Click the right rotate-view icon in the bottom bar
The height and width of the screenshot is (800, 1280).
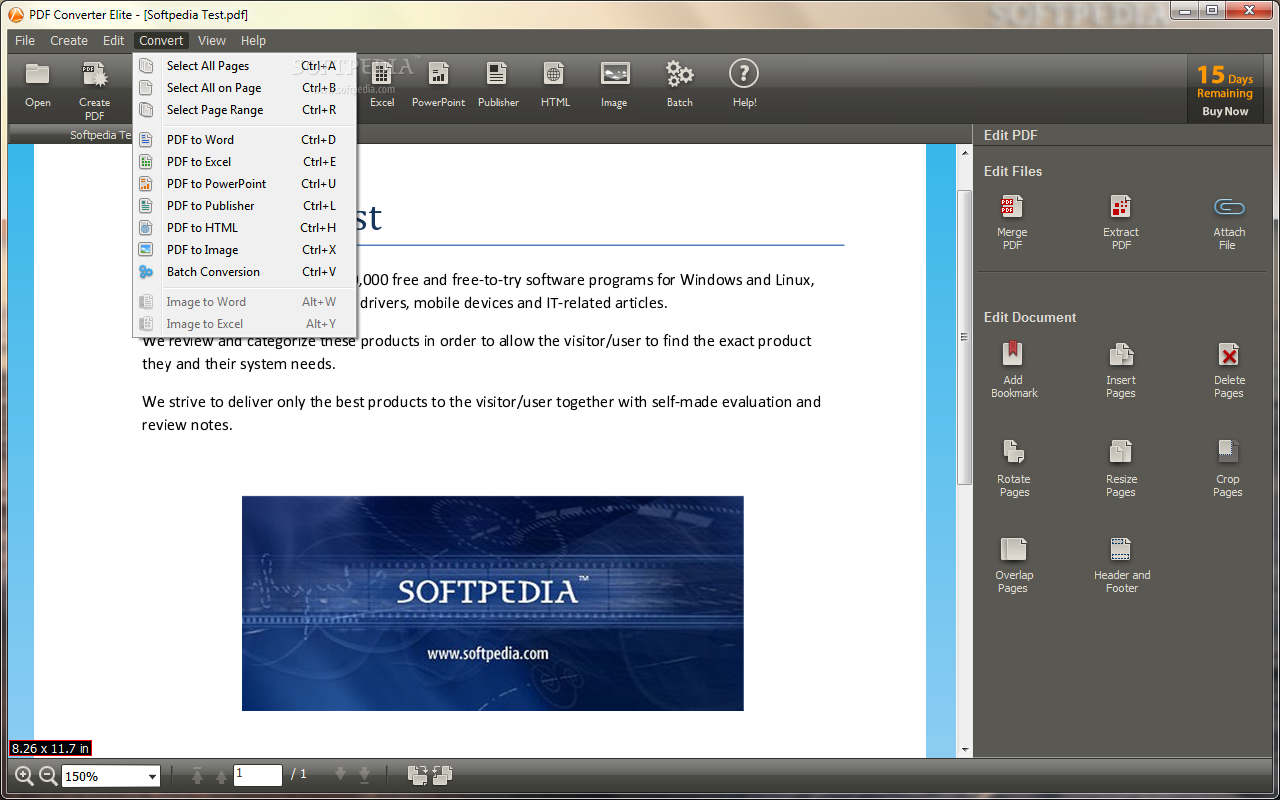[x=444, y=775]
